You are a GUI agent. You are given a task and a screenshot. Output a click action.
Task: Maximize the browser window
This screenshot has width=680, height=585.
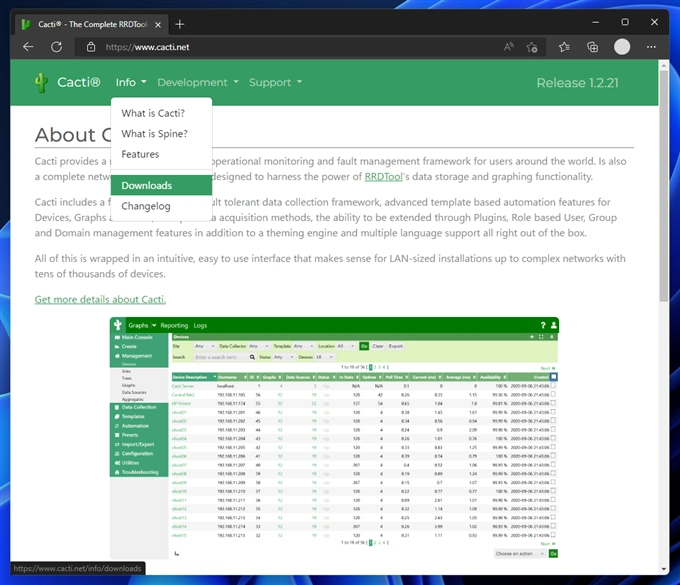coord(625,22)
